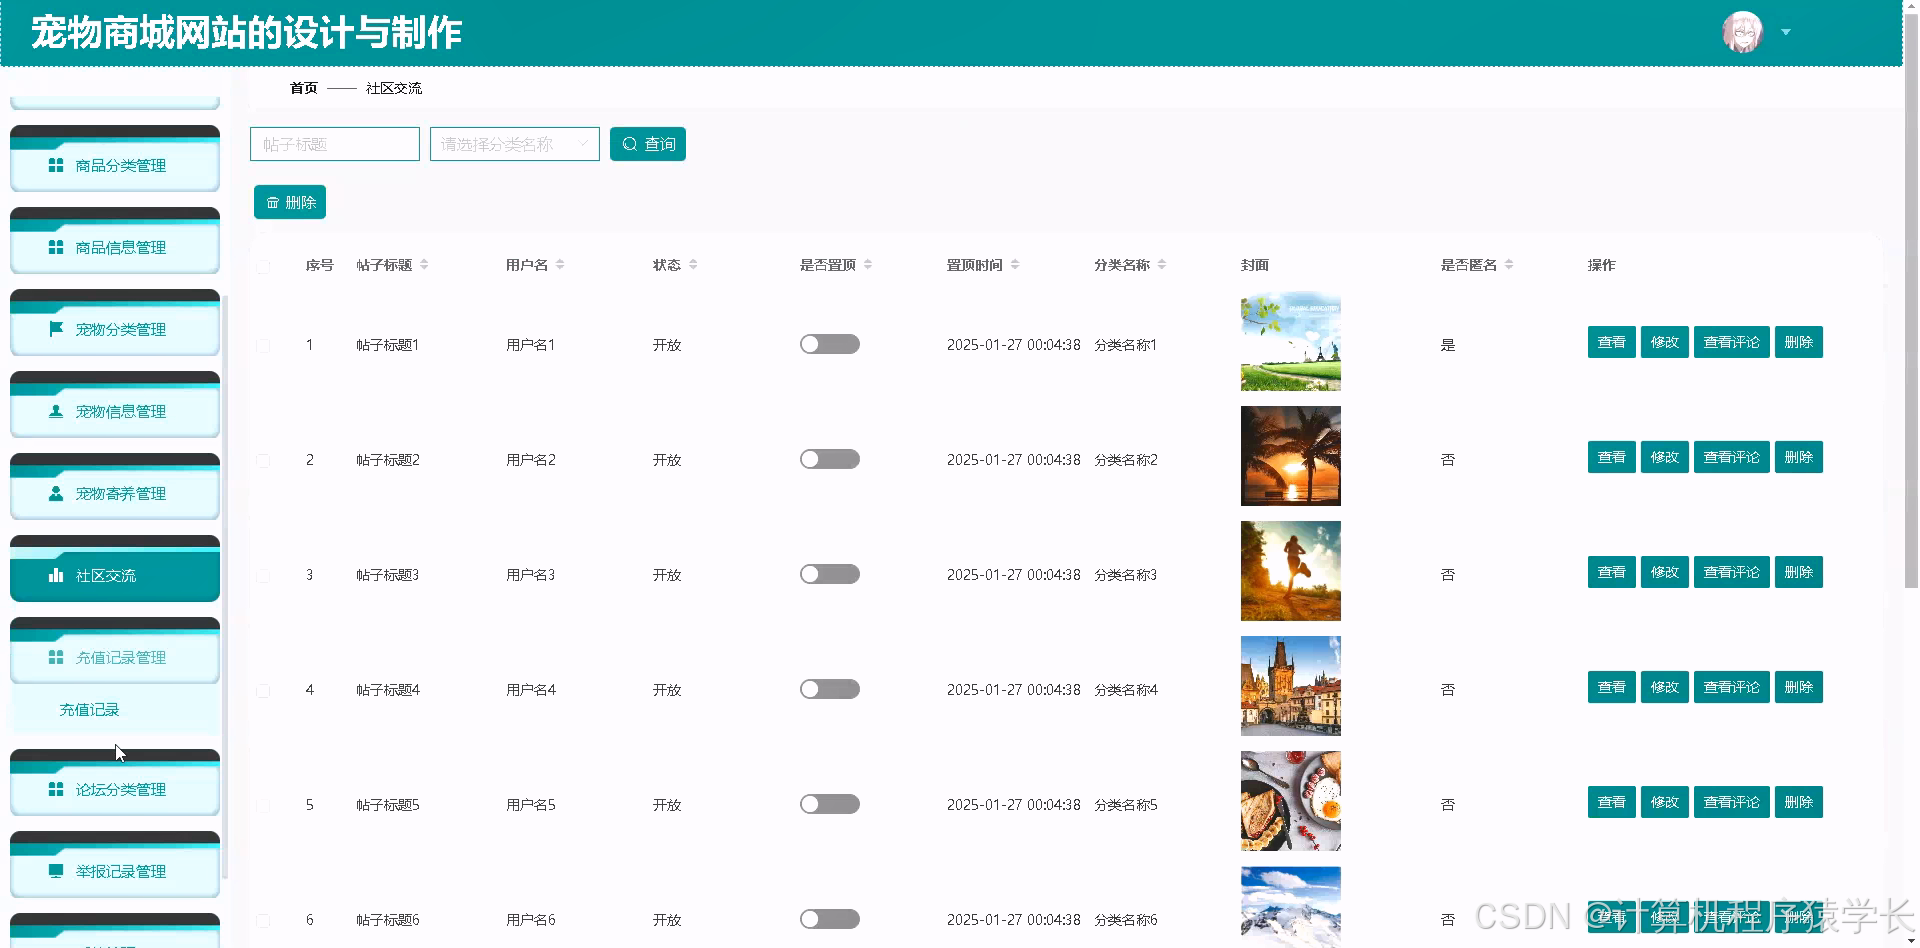Screen dimensions: 1920x948
Task: Sort by 用户名 column arrows
Action: [560, 265]
